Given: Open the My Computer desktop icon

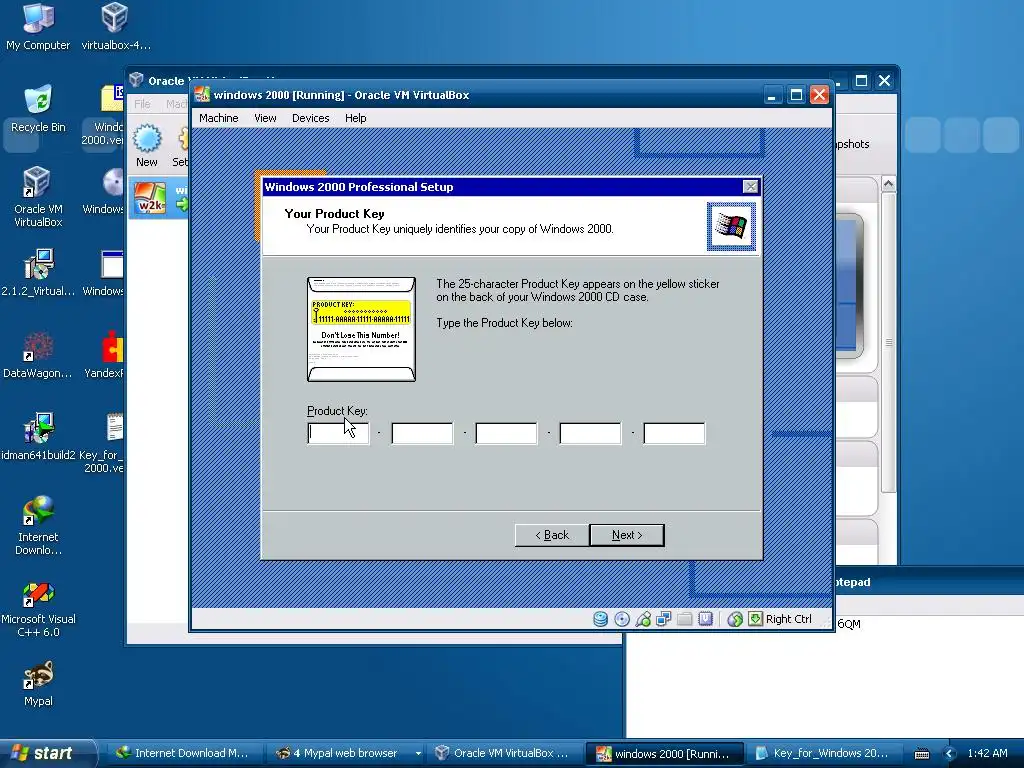Looking at the screenshot, I should tap(38, 26).
